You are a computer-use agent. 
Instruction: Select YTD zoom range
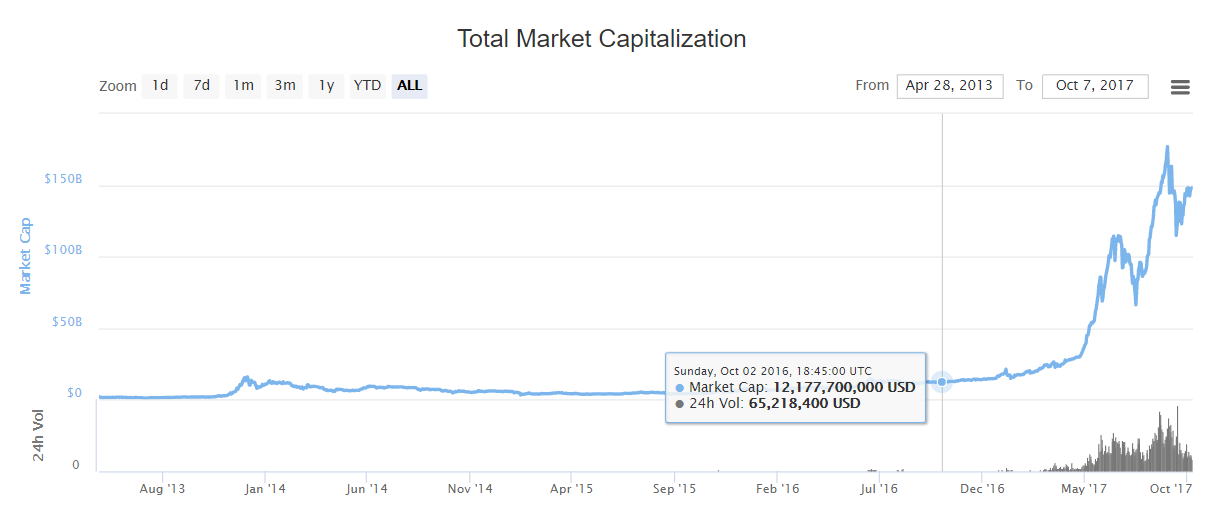pos(367,86)
